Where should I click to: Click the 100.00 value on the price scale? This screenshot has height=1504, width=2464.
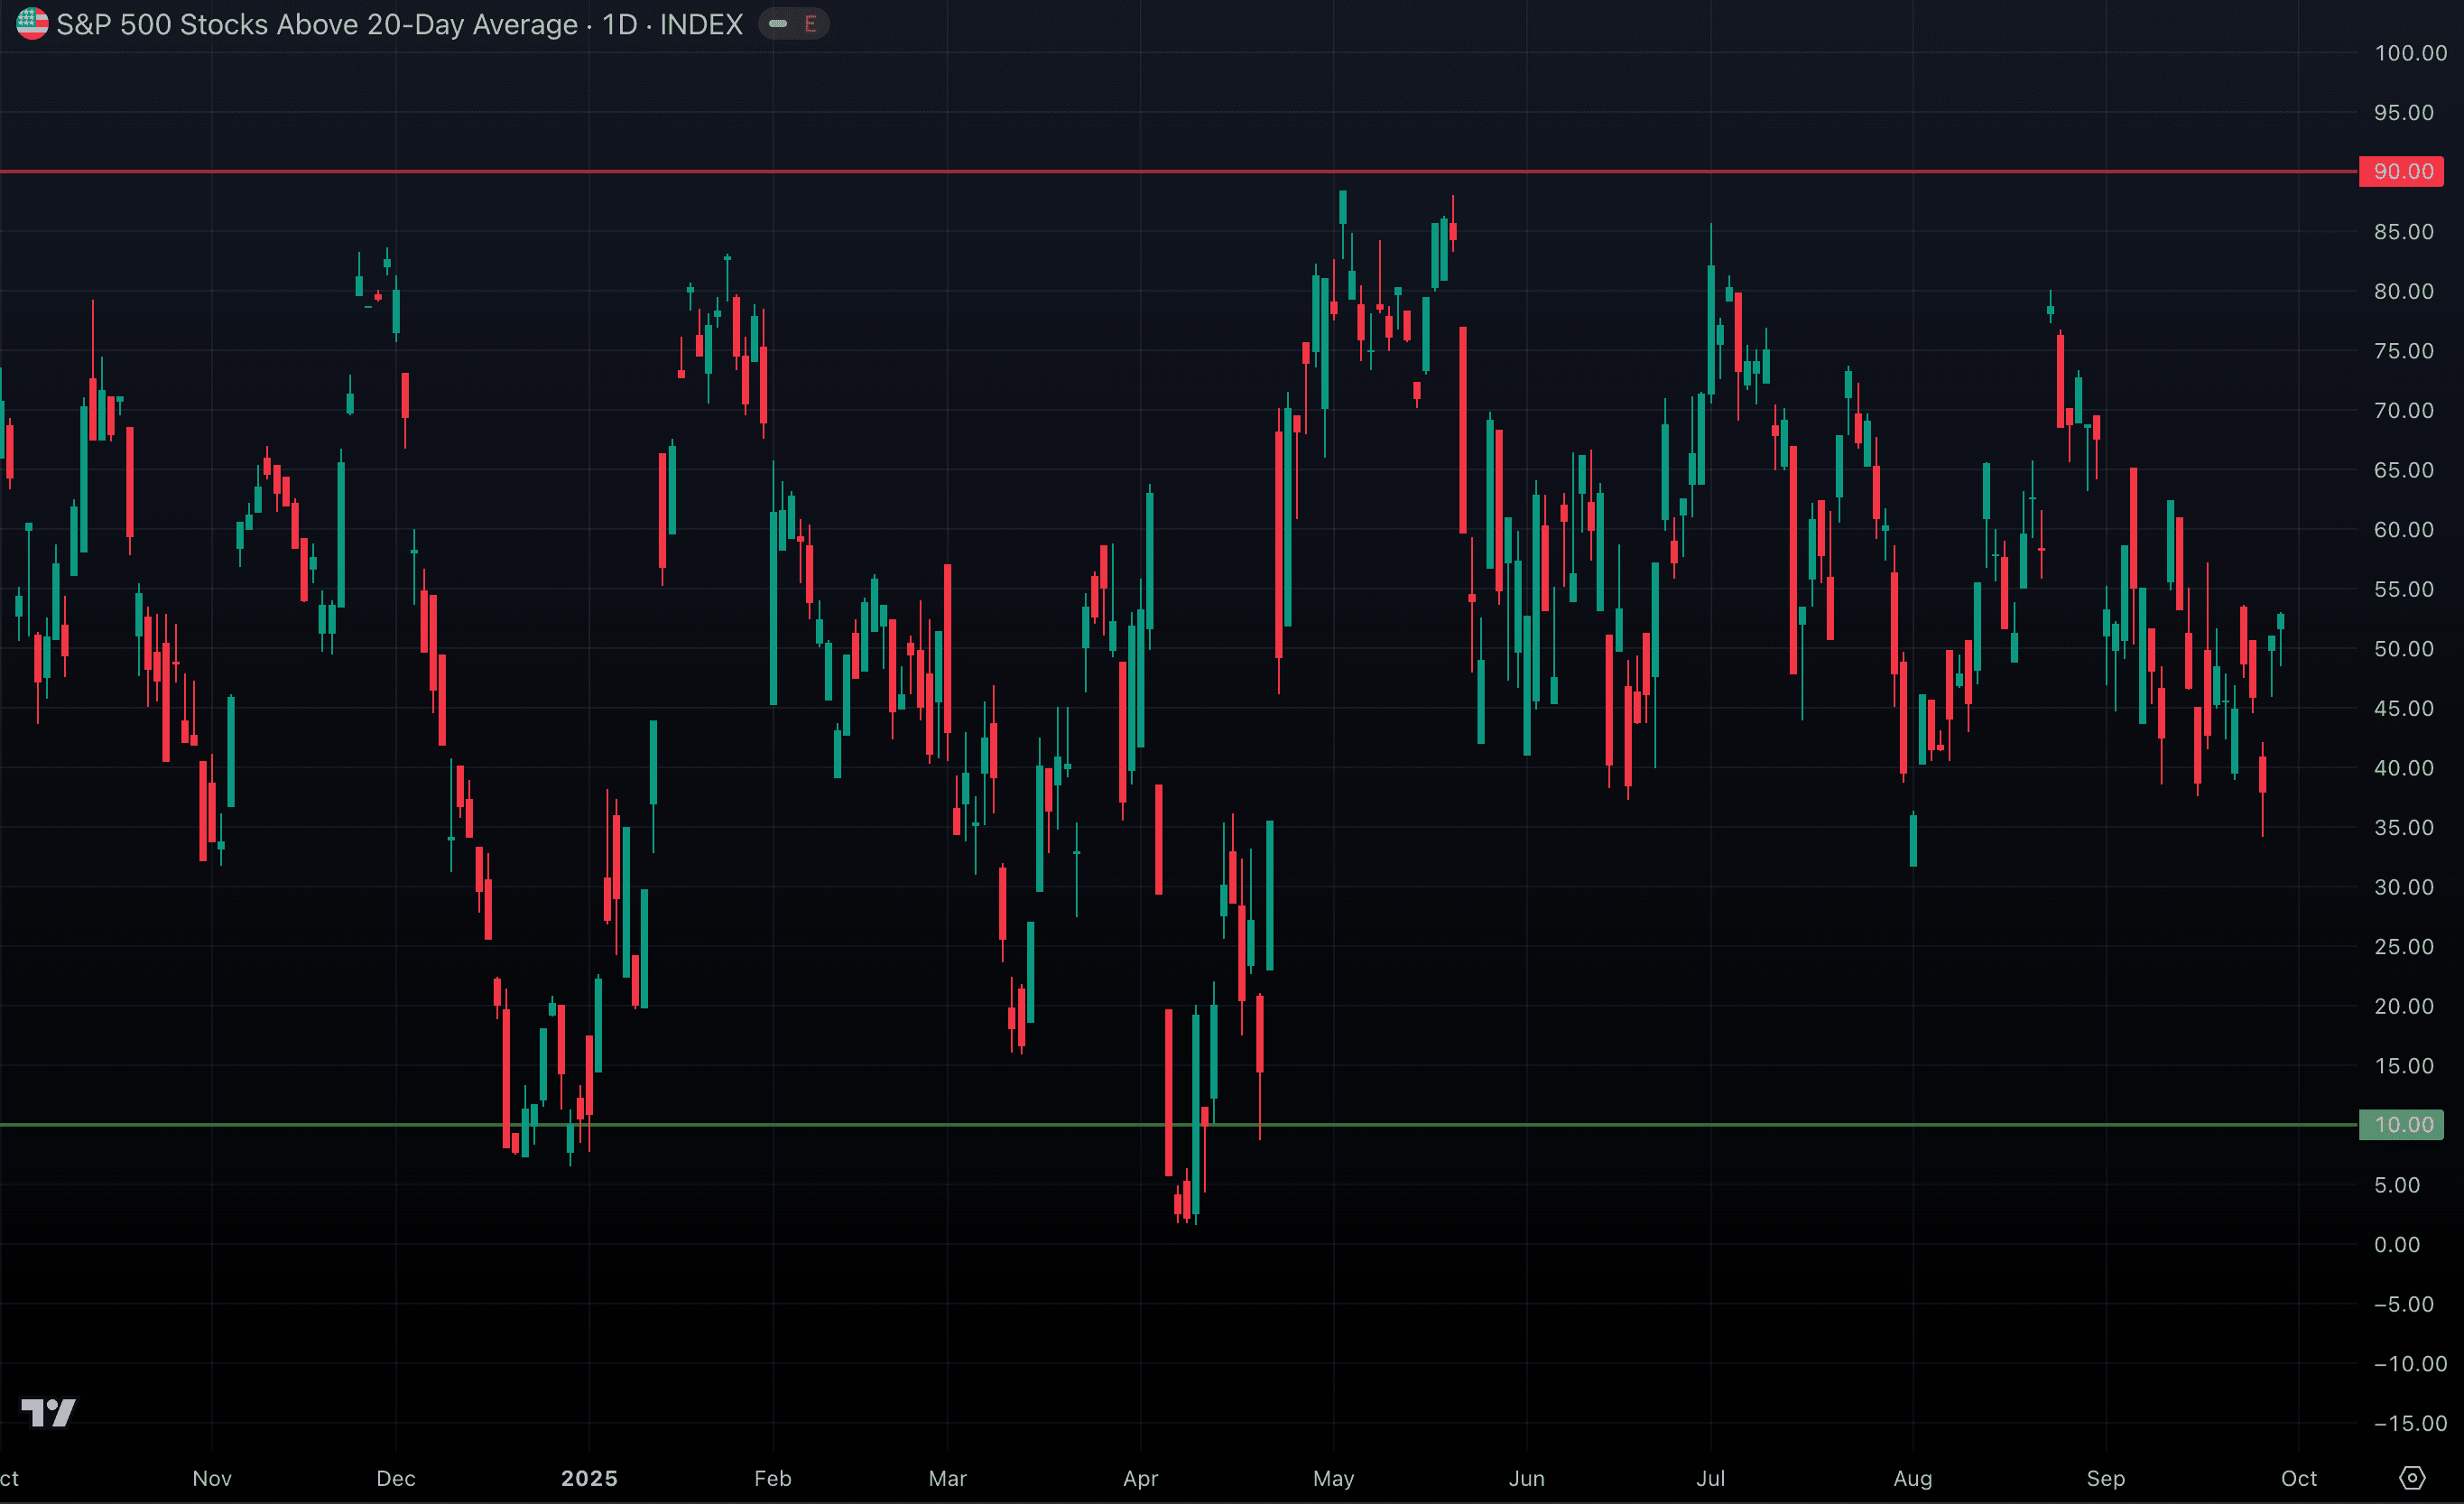pos(2409,53)
